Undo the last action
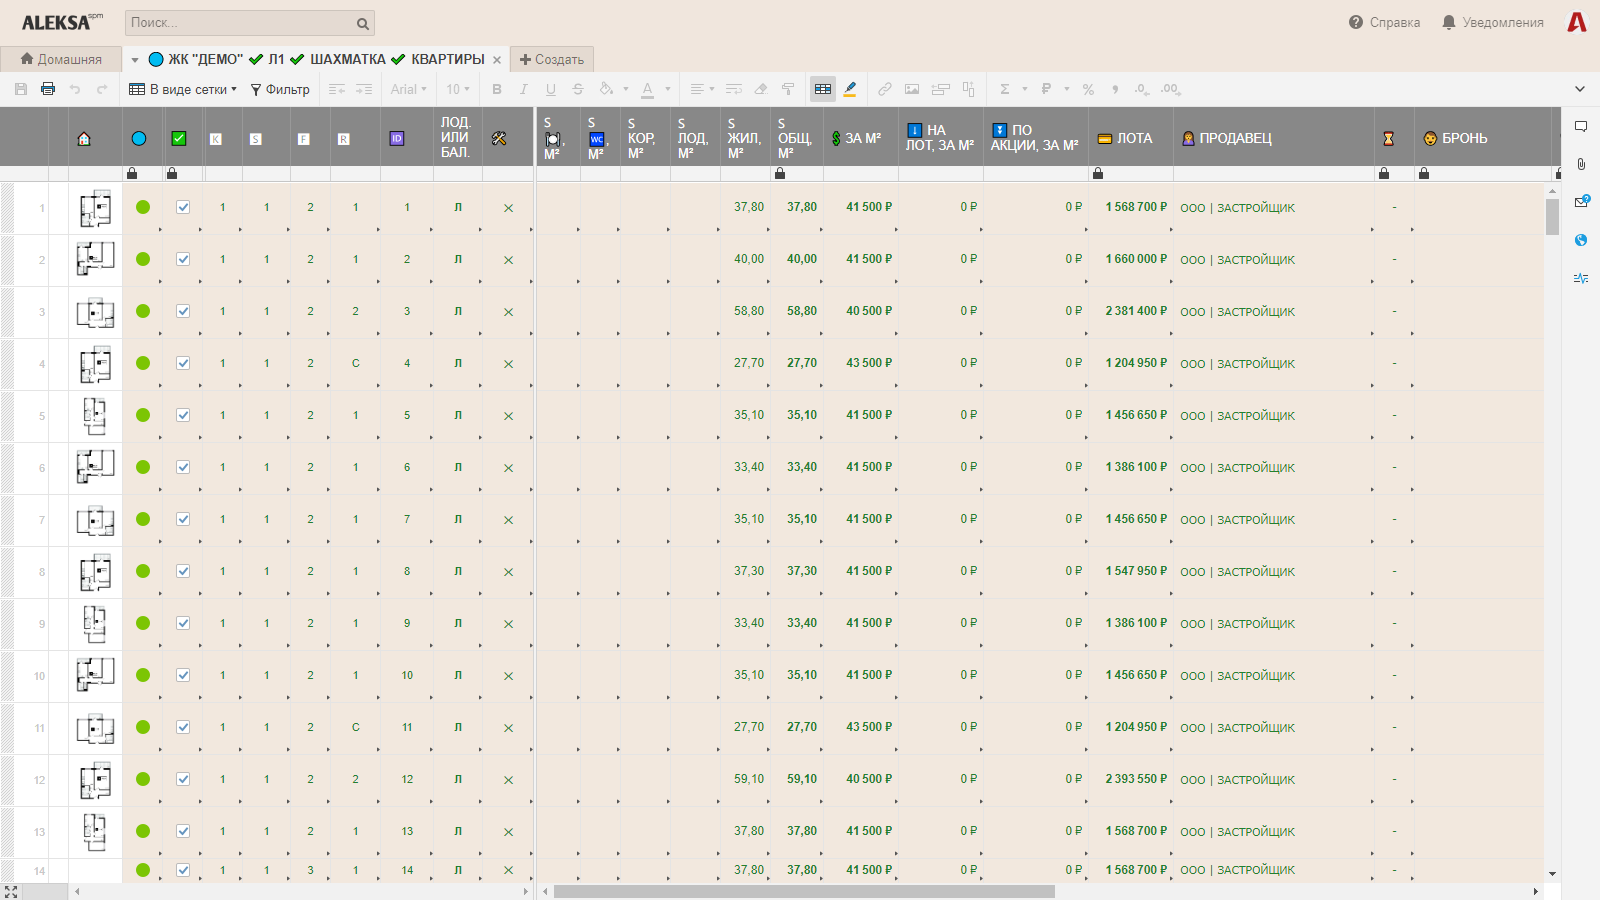 [75, 89]
